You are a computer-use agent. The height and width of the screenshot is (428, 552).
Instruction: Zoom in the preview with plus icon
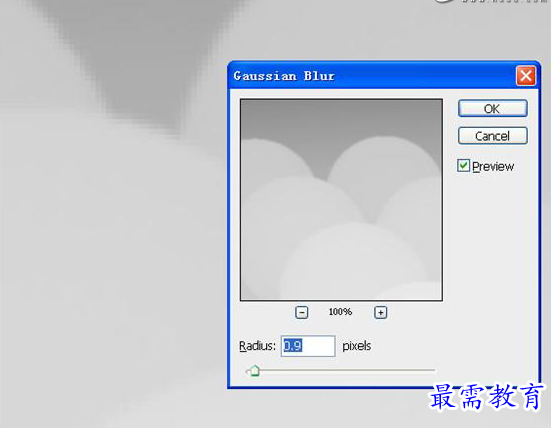(x=380, y=312)
